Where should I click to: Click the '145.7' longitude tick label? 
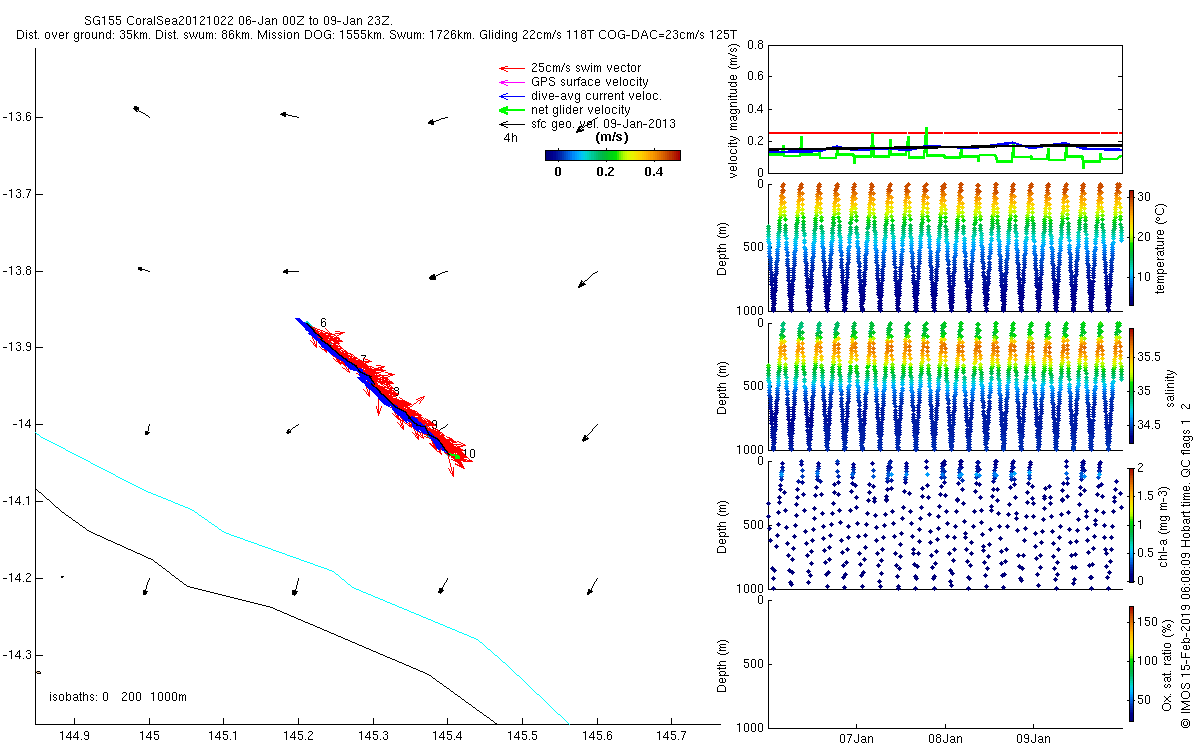[671, 737]
